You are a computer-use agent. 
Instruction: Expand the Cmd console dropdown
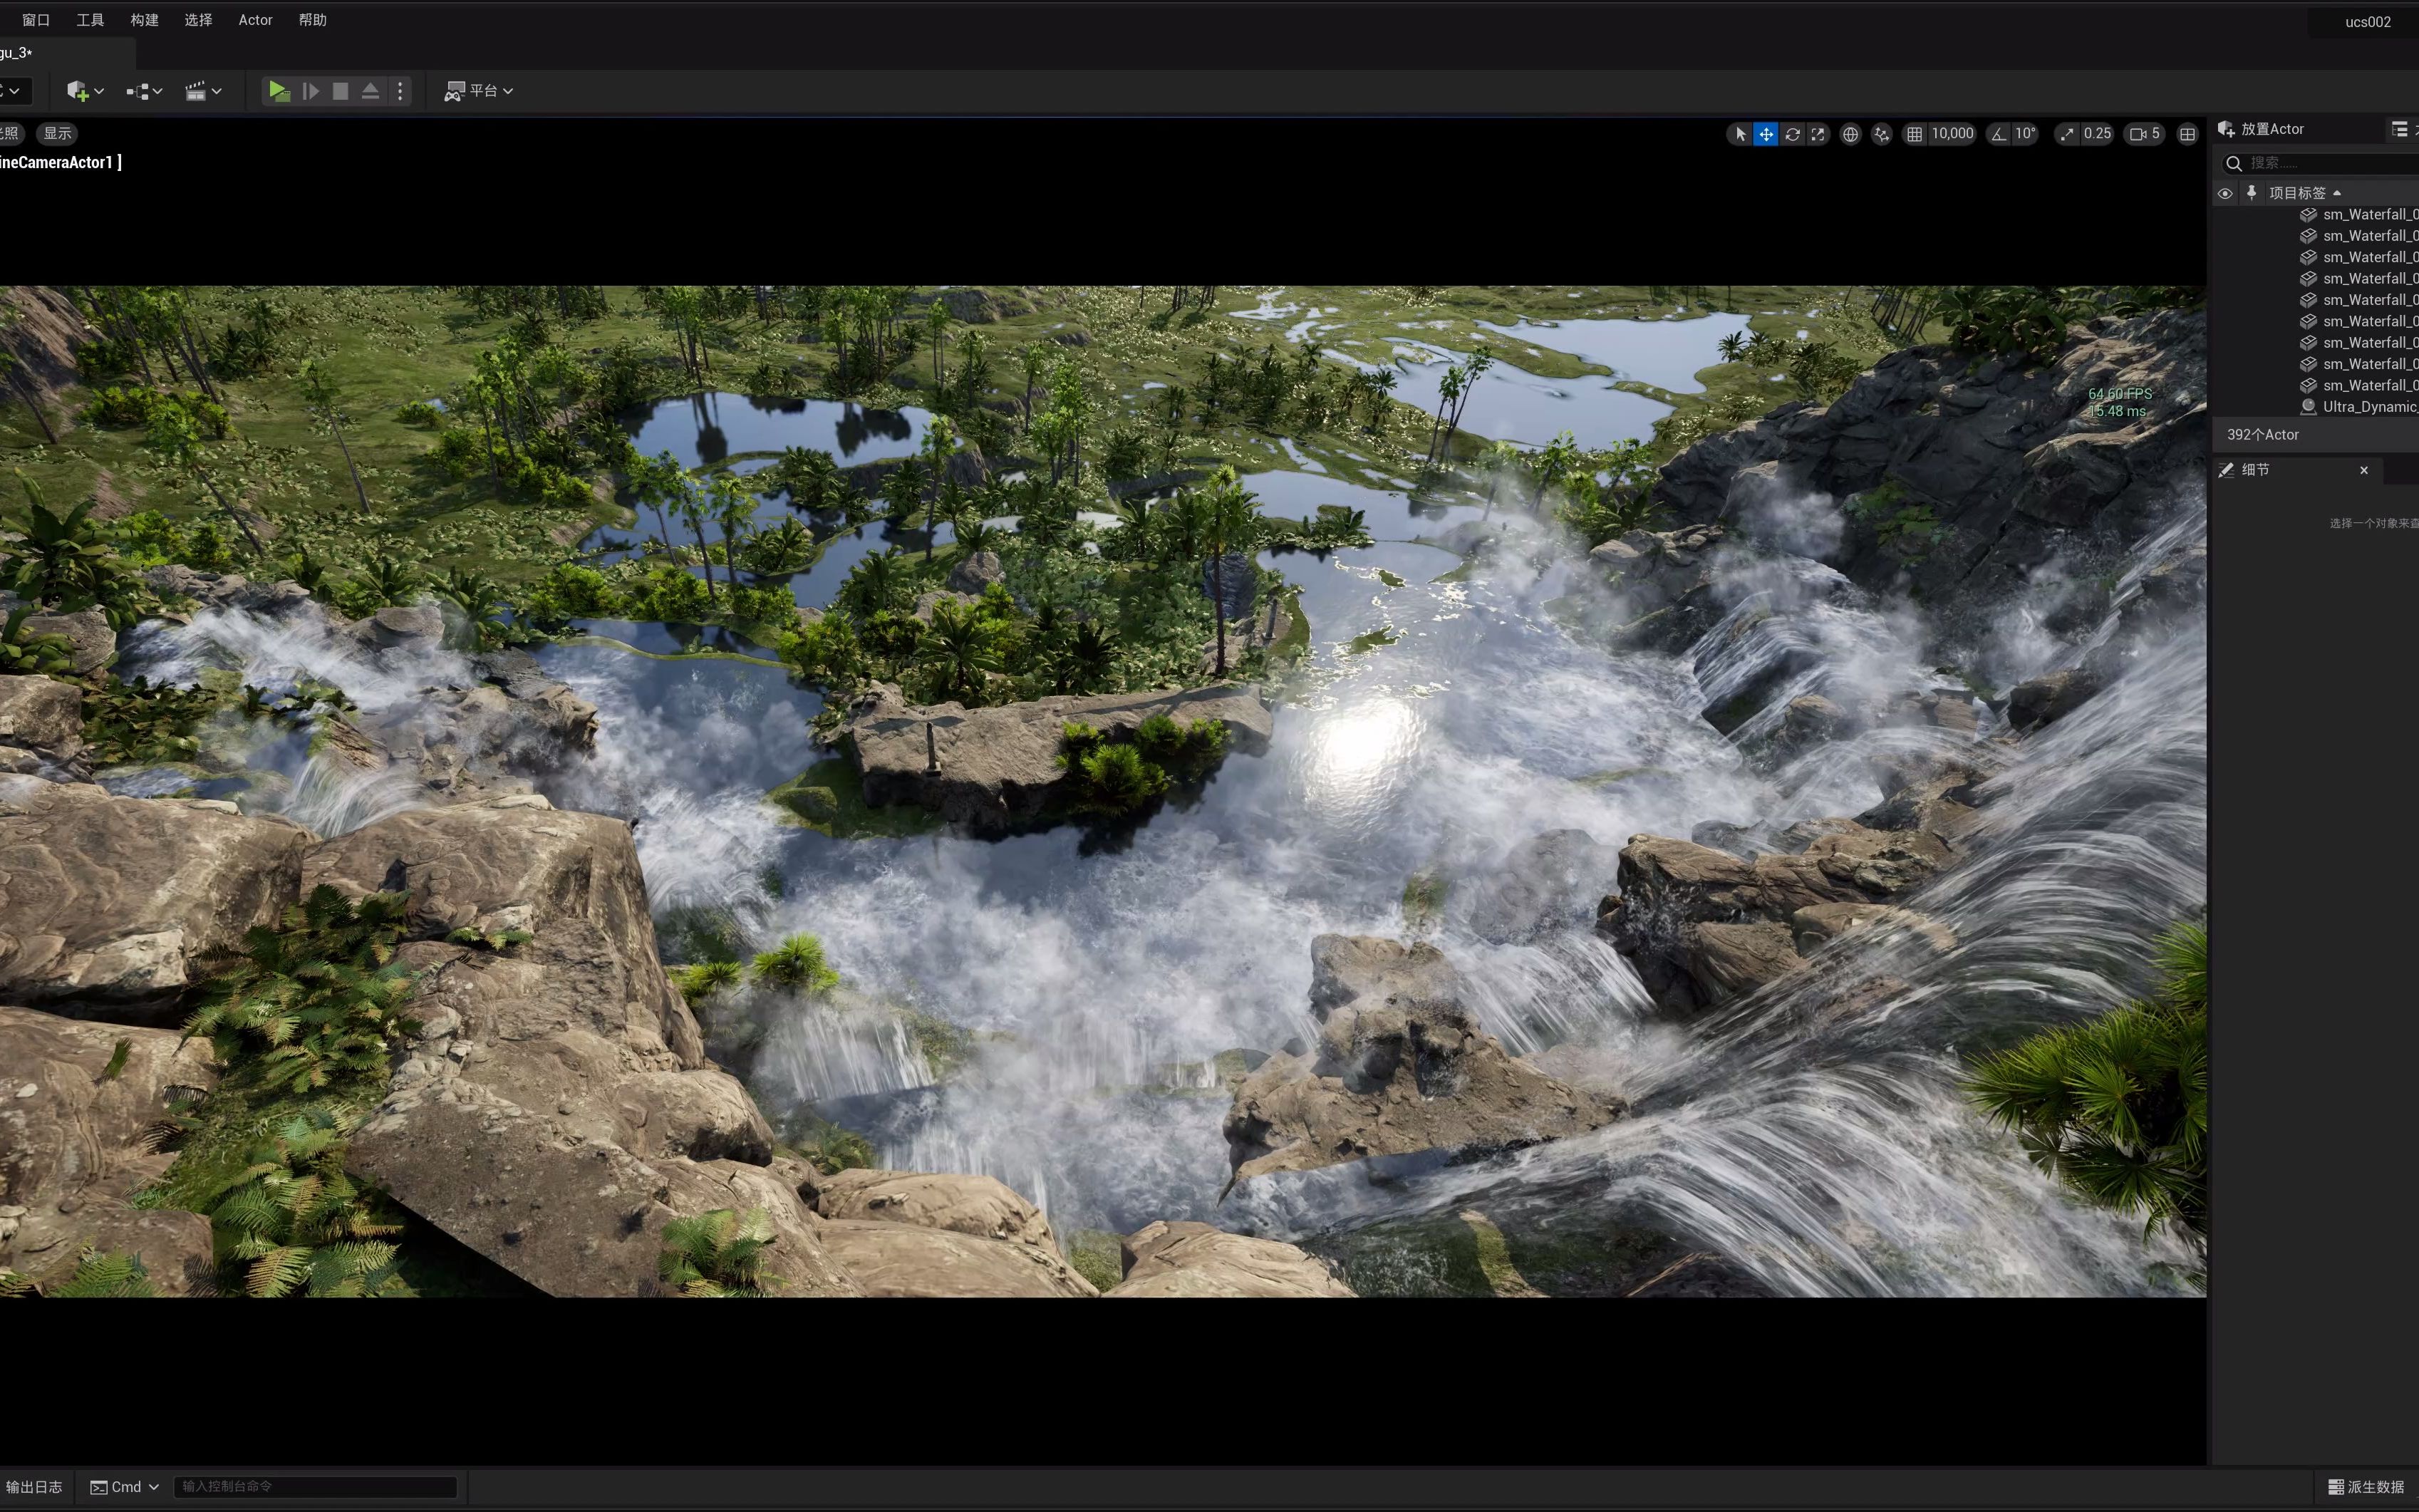pos(154,1486)
